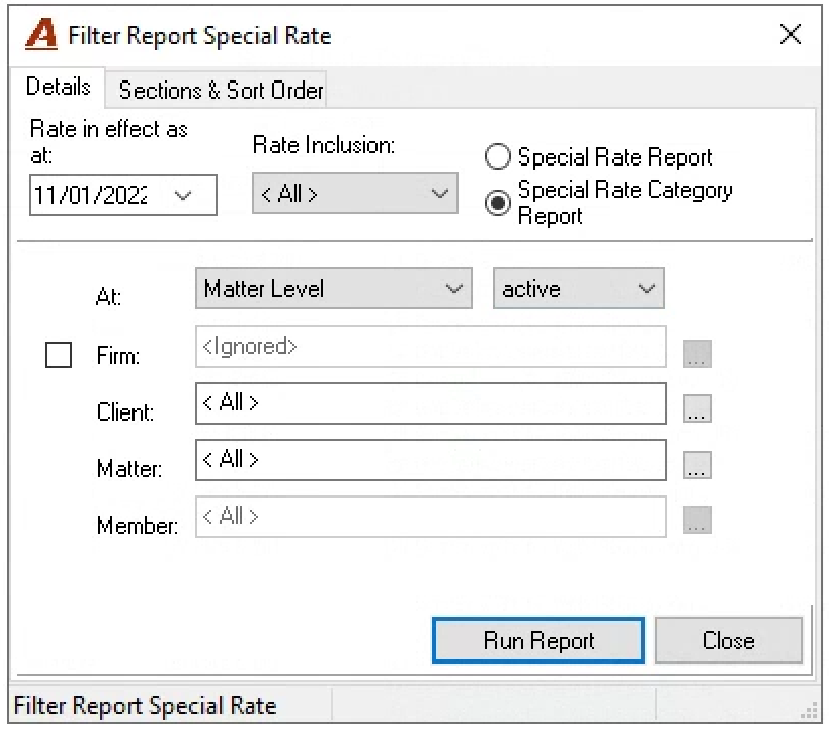829x730 pixels.
Task: Click the Member: label
Action: [137, 526]
